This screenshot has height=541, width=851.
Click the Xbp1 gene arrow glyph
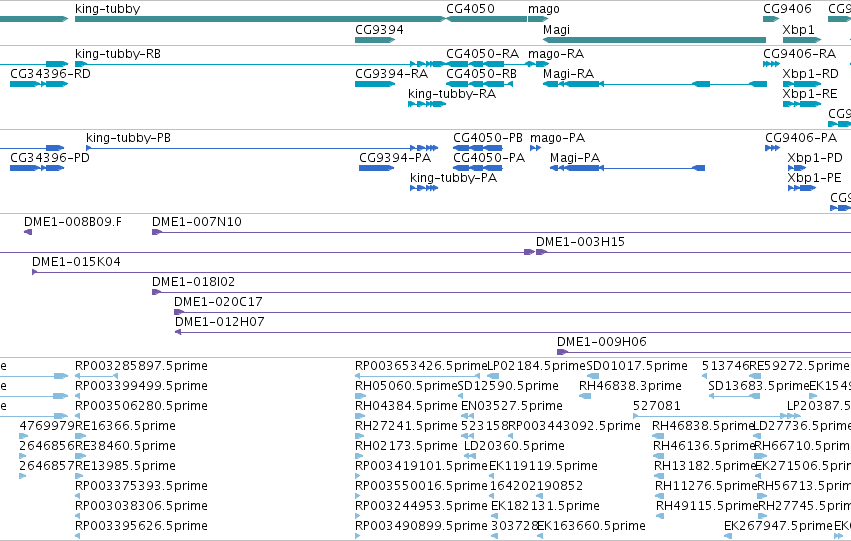(x=802, y=40)
